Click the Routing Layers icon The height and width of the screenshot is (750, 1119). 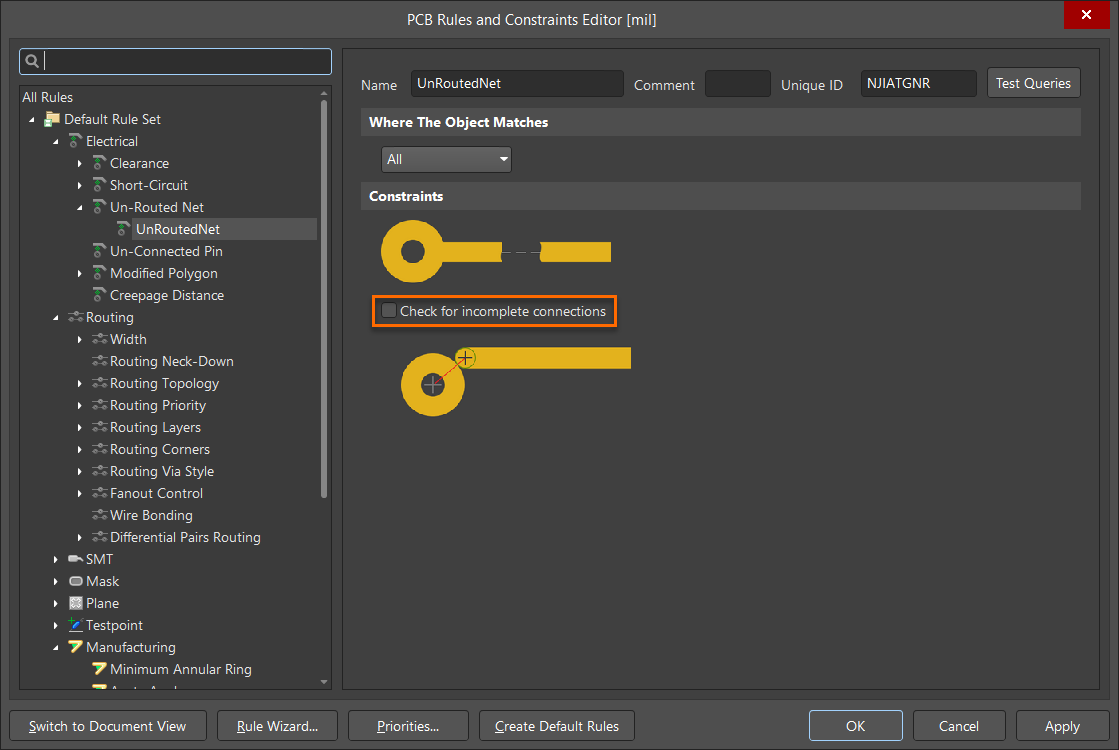(99, 427)
